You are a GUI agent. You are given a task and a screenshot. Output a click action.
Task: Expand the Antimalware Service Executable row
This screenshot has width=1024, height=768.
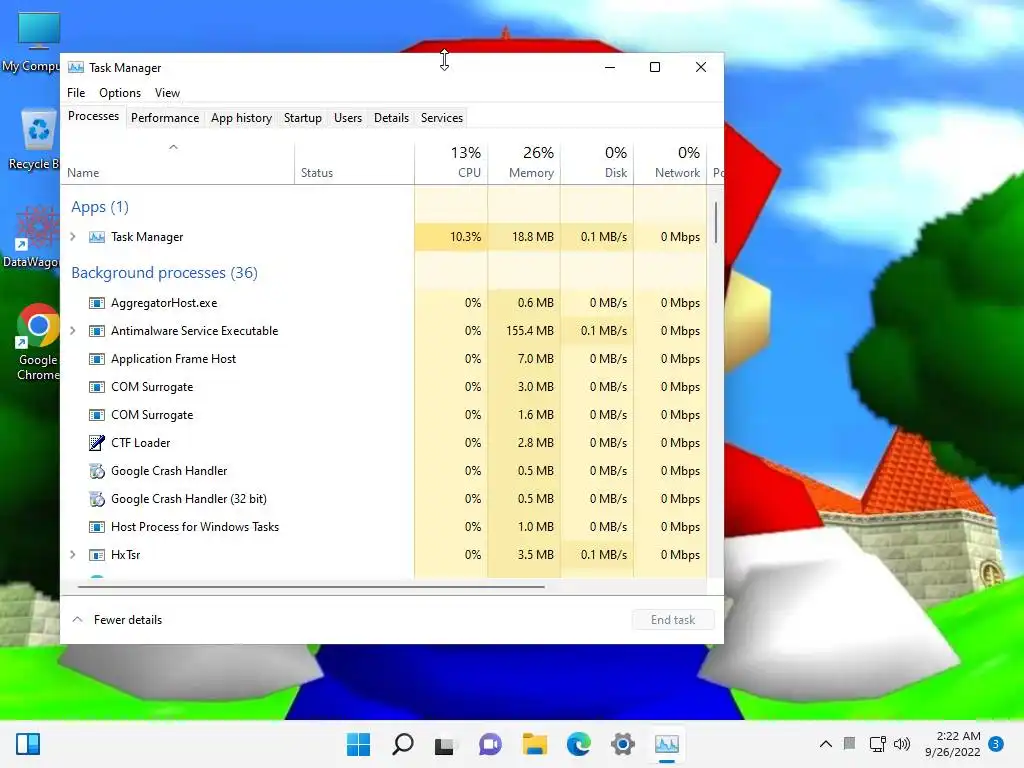click(73, 330)
